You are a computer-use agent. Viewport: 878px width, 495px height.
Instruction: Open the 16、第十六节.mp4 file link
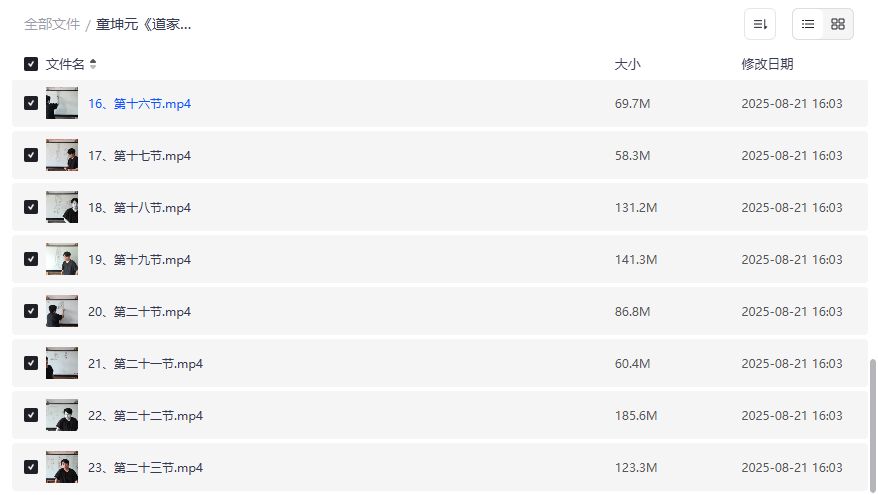coord(139,103)
